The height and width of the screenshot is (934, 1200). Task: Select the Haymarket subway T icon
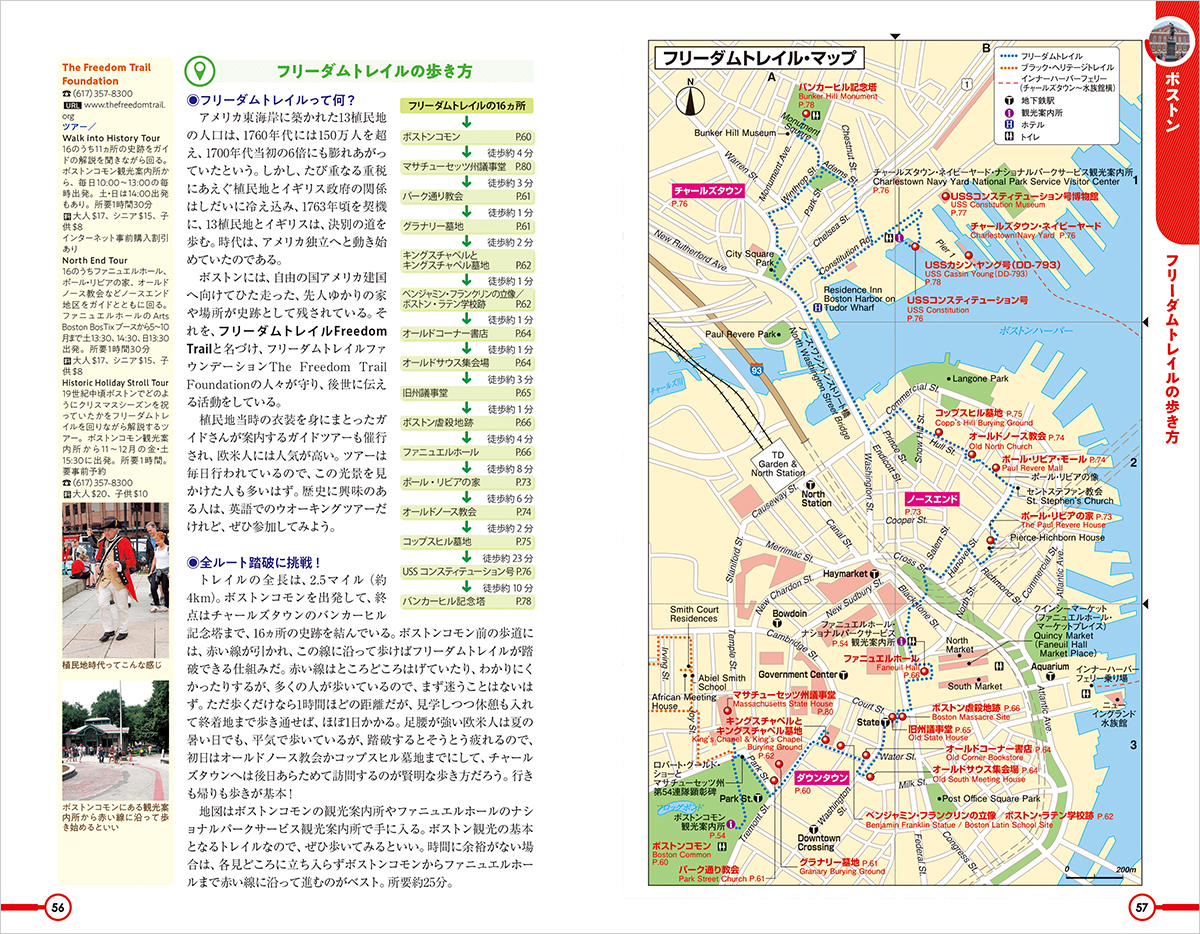pos(874,575)
